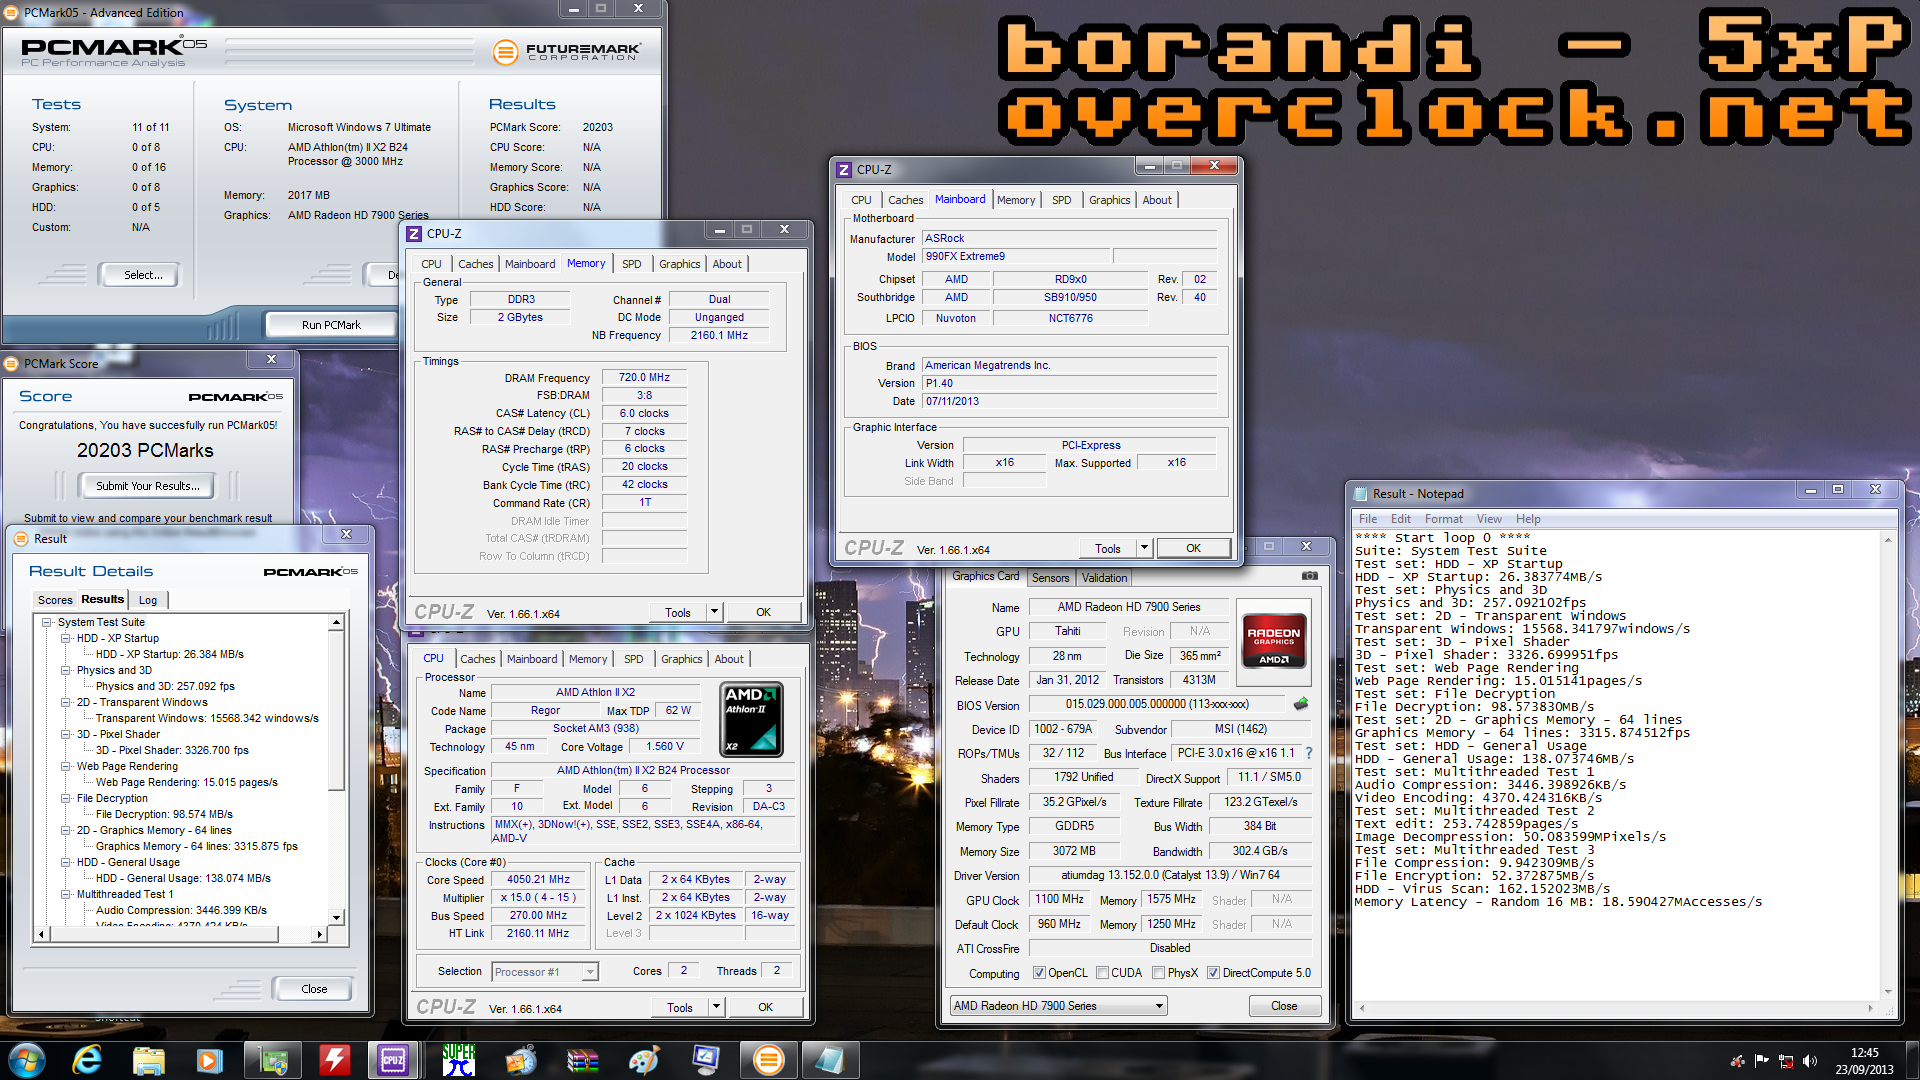Screen dimensions: 1920x1080
Task: Open the network status tray icon
Action: [x=1785, y=1061]
